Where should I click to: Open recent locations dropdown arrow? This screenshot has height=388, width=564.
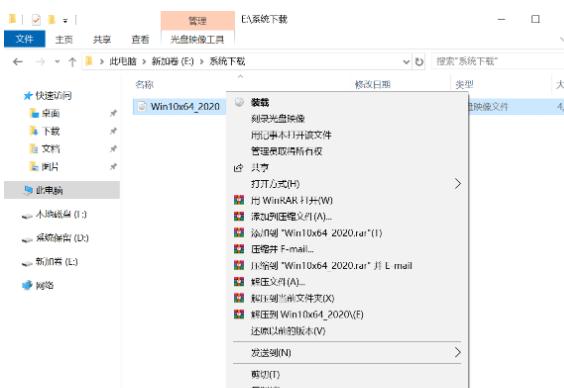(57, 62)
